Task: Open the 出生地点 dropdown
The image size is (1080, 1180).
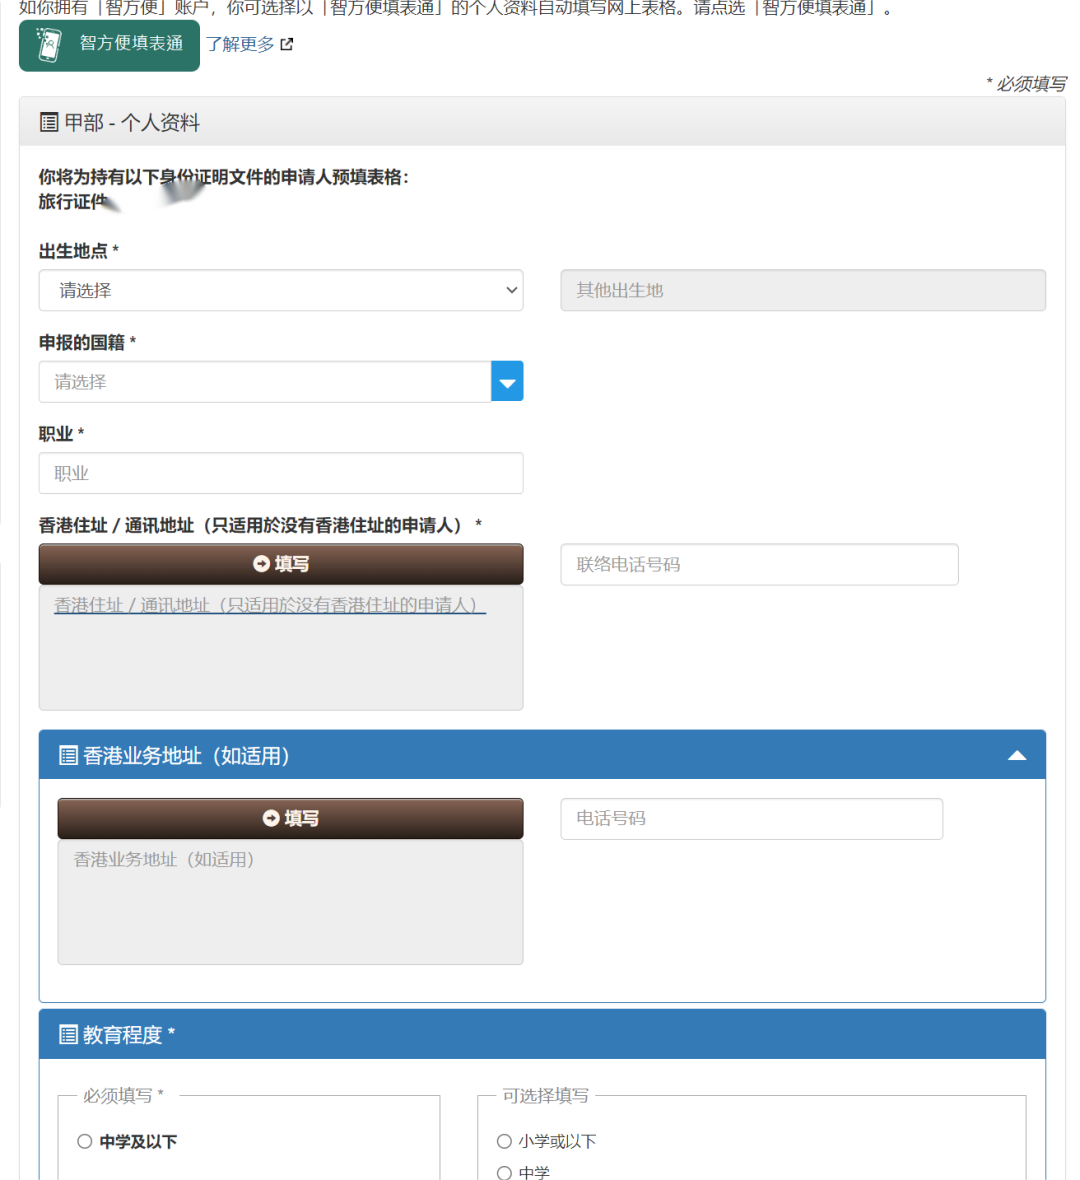Action: click(x=280, y=290)
